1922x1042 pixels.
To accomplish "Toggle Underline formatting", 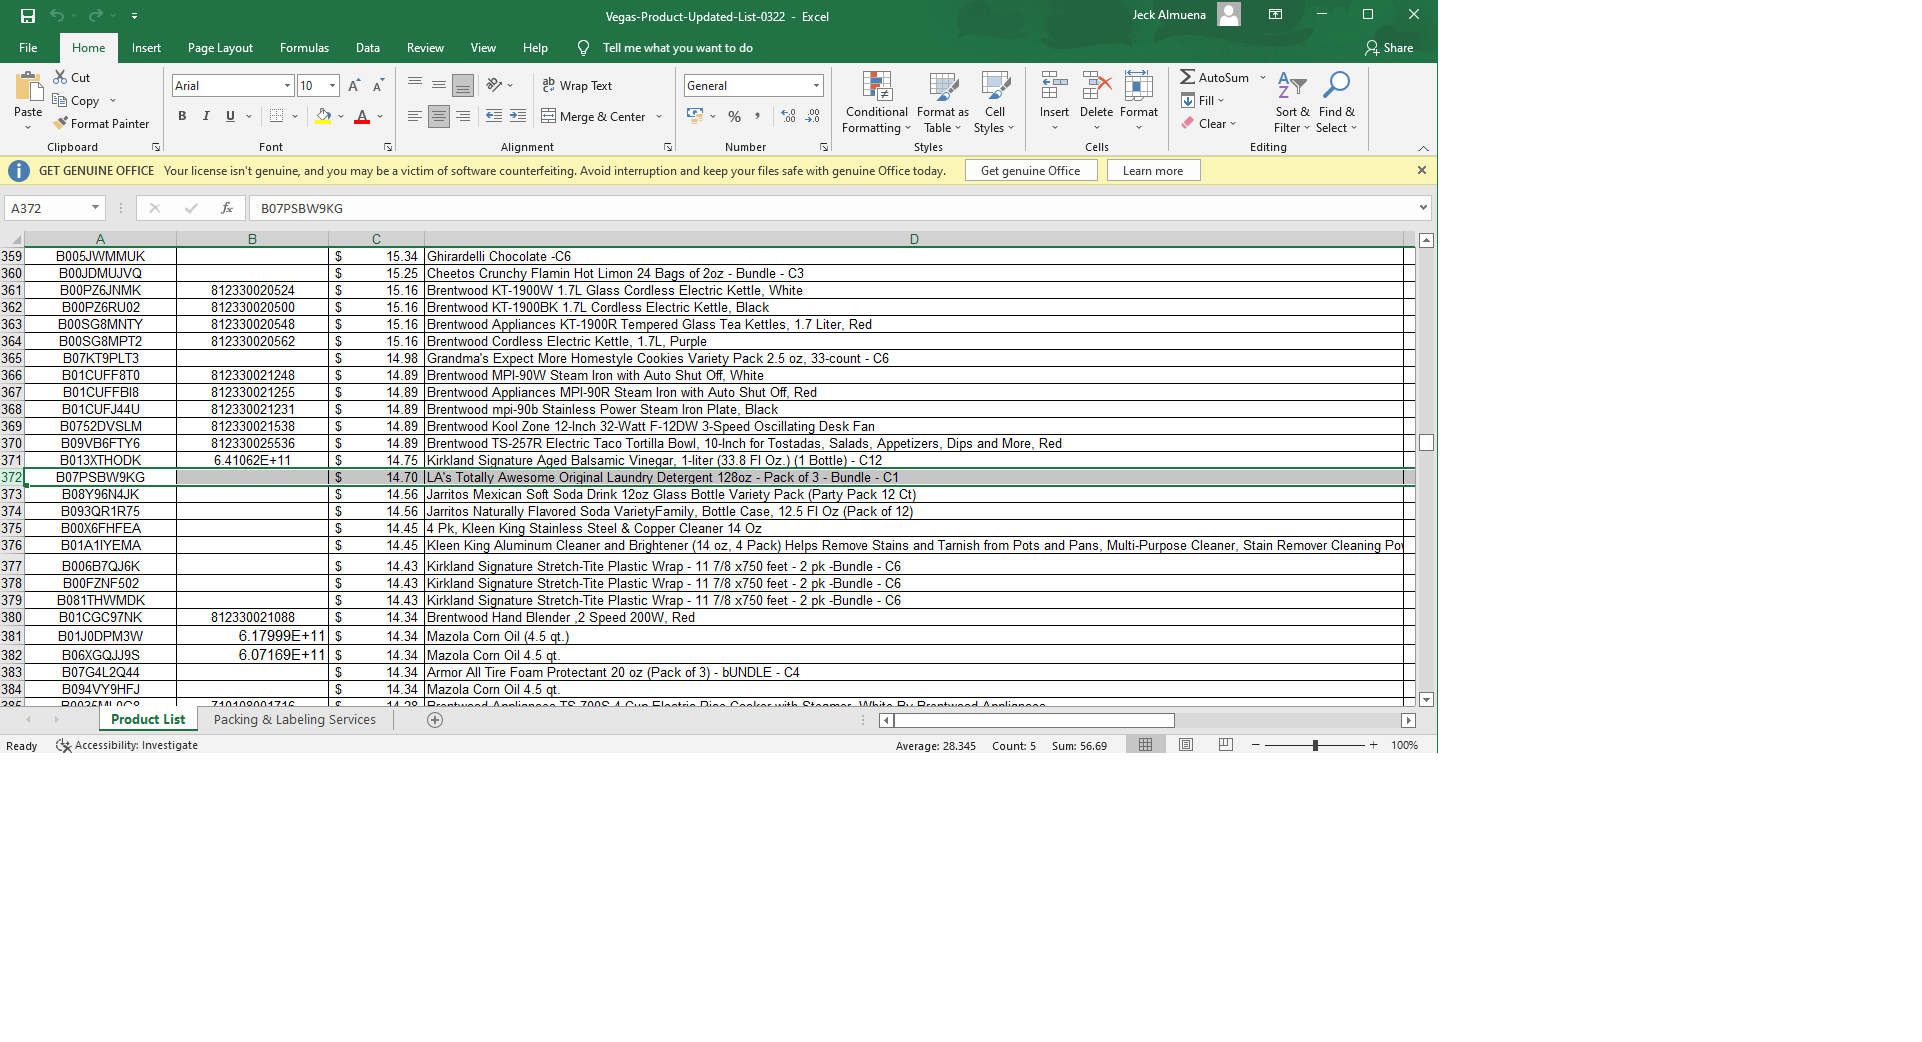I will point(230,116).
